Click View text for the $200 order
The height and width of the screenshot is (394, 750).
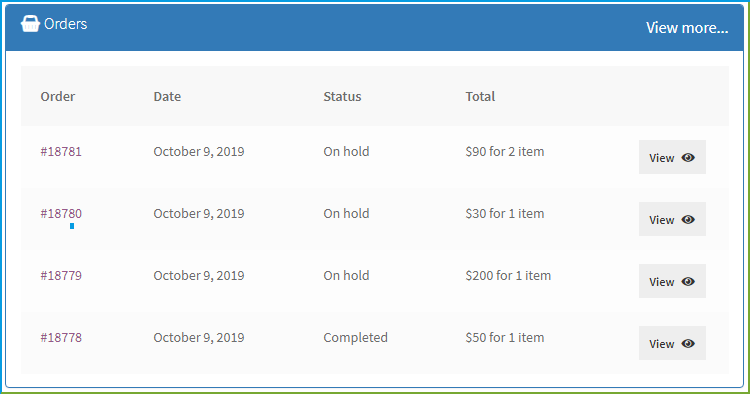pos(662,282)
